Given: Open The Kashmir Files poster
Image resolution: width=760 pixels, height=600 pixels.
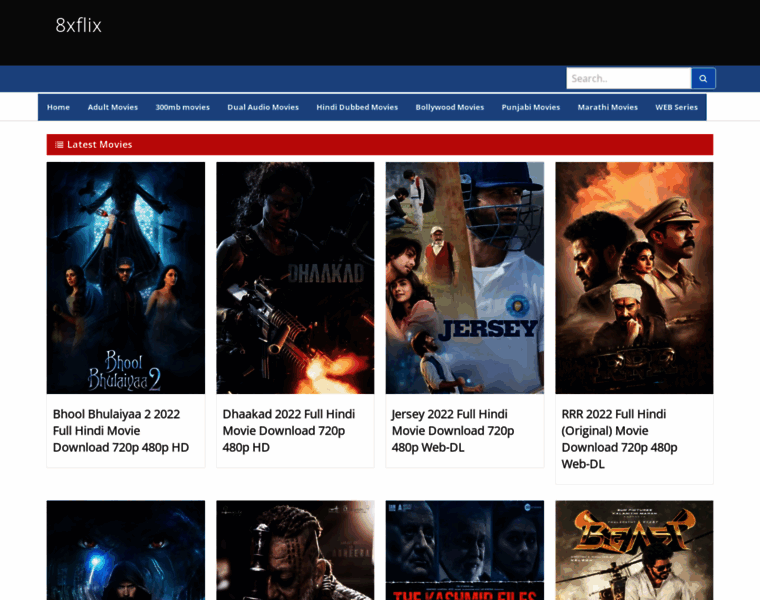Looking at the screenshot, I should click(464, 550).
